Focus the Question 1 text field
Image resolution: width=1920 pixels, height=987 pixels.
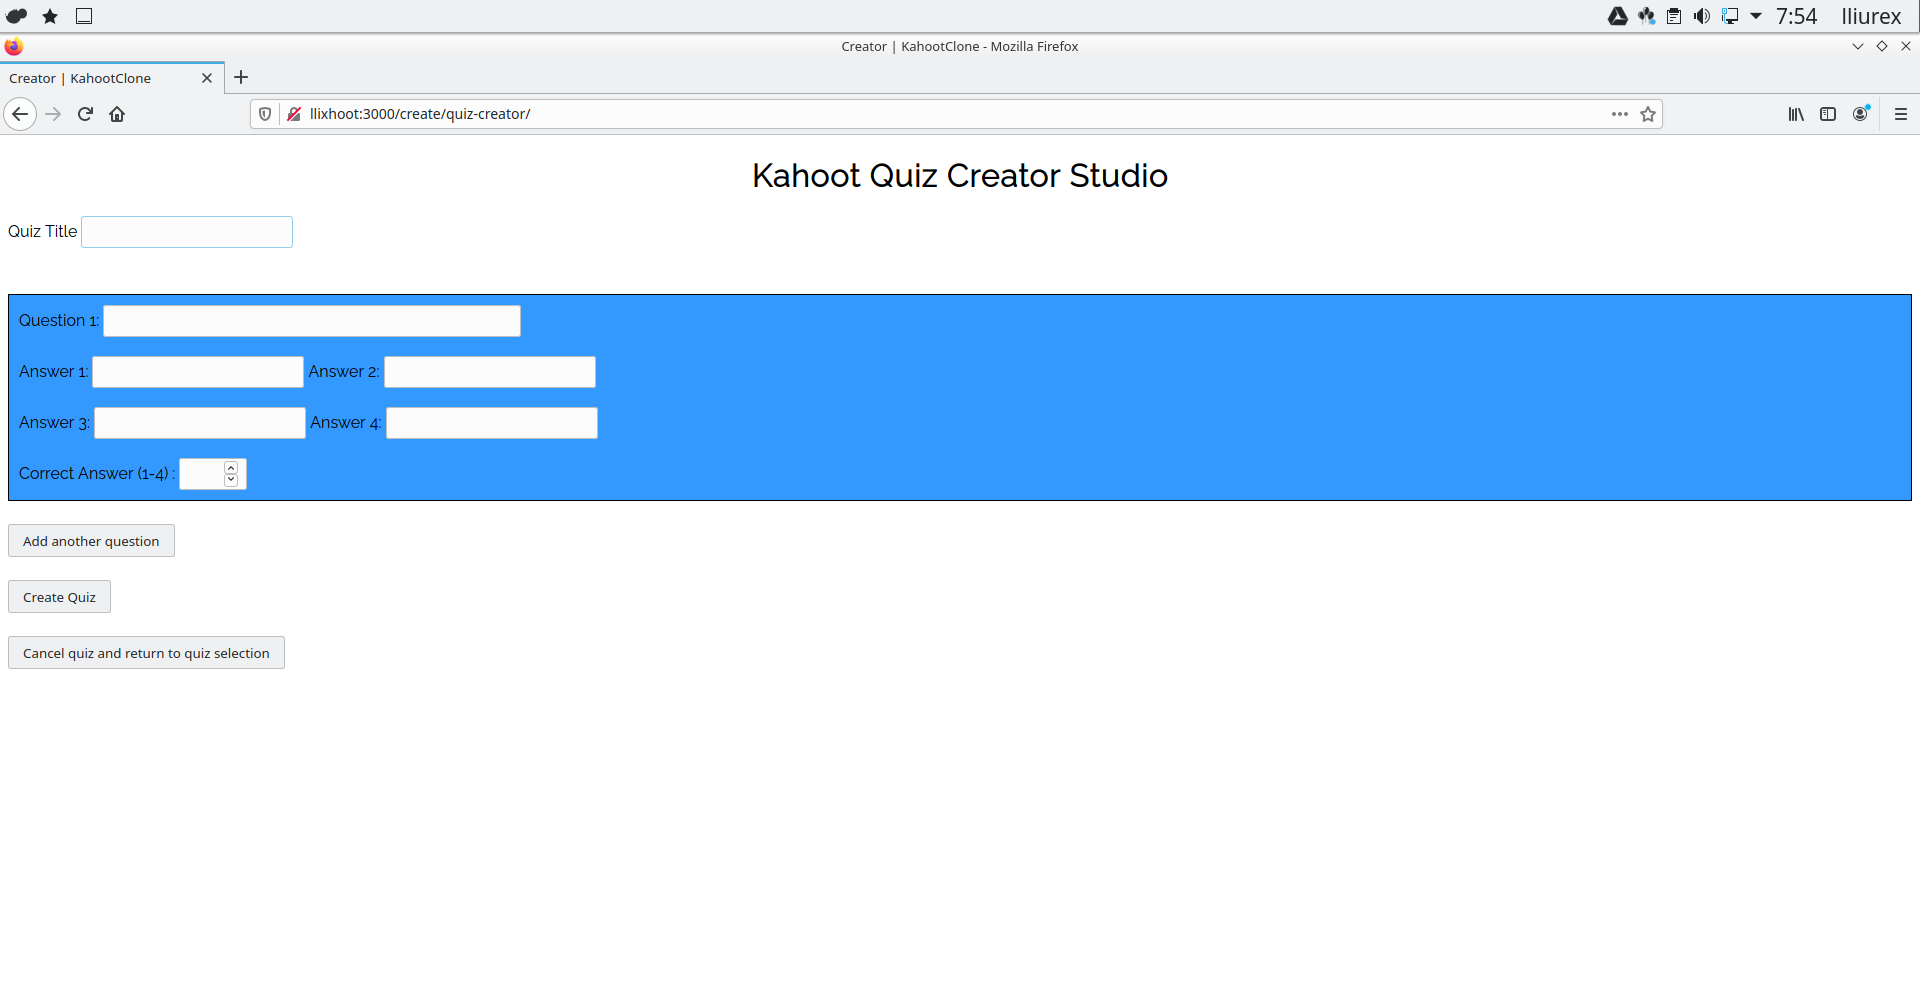tap(312, 321)
